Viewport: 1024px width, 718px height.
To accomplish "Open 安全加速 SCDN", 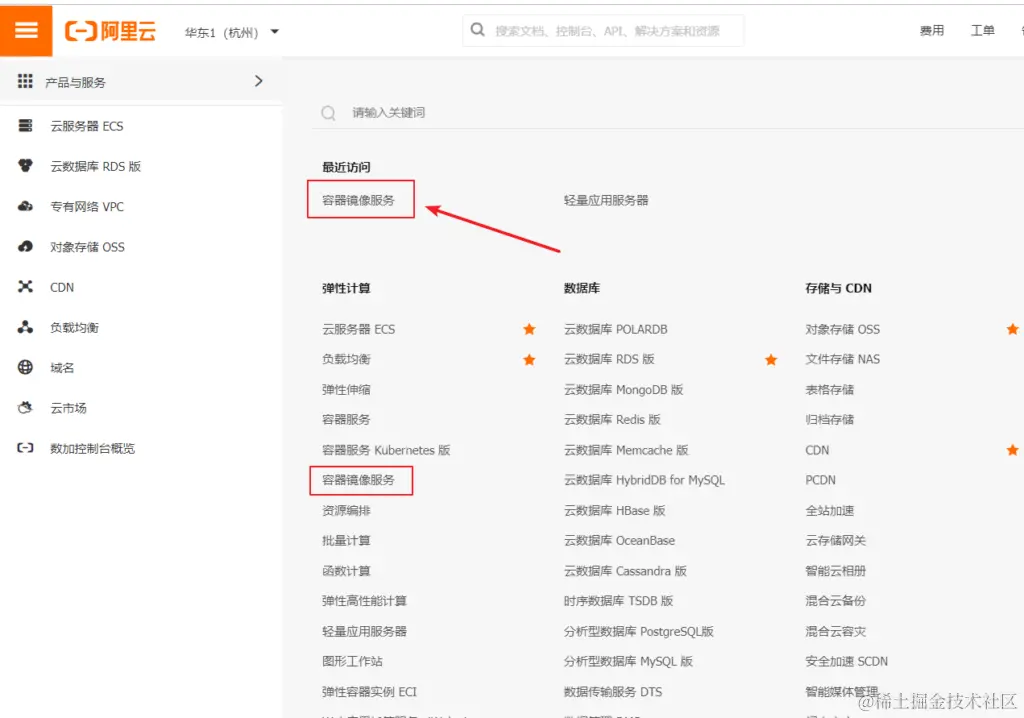I will click(846, 661).
